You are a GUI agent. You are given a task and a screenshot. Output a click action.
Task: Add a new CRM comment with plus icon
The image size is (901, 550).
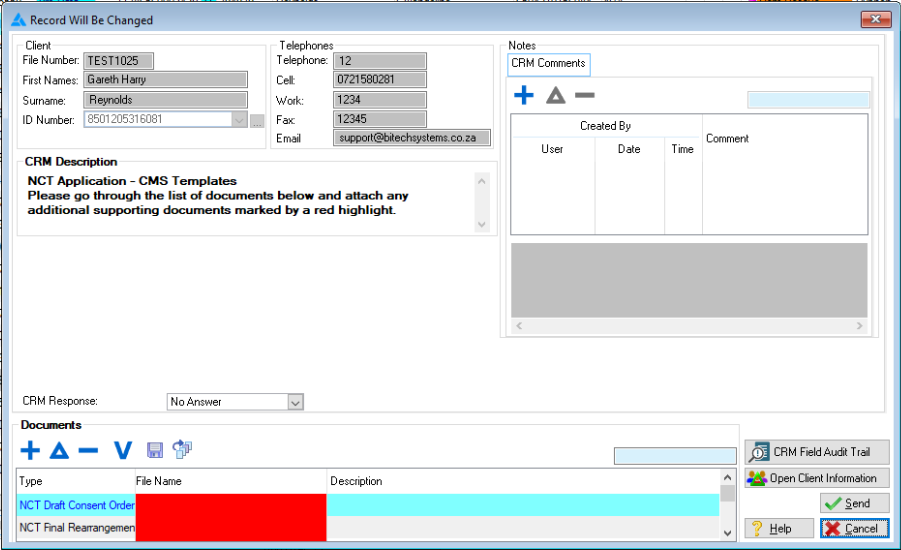[x=523, y=96]
